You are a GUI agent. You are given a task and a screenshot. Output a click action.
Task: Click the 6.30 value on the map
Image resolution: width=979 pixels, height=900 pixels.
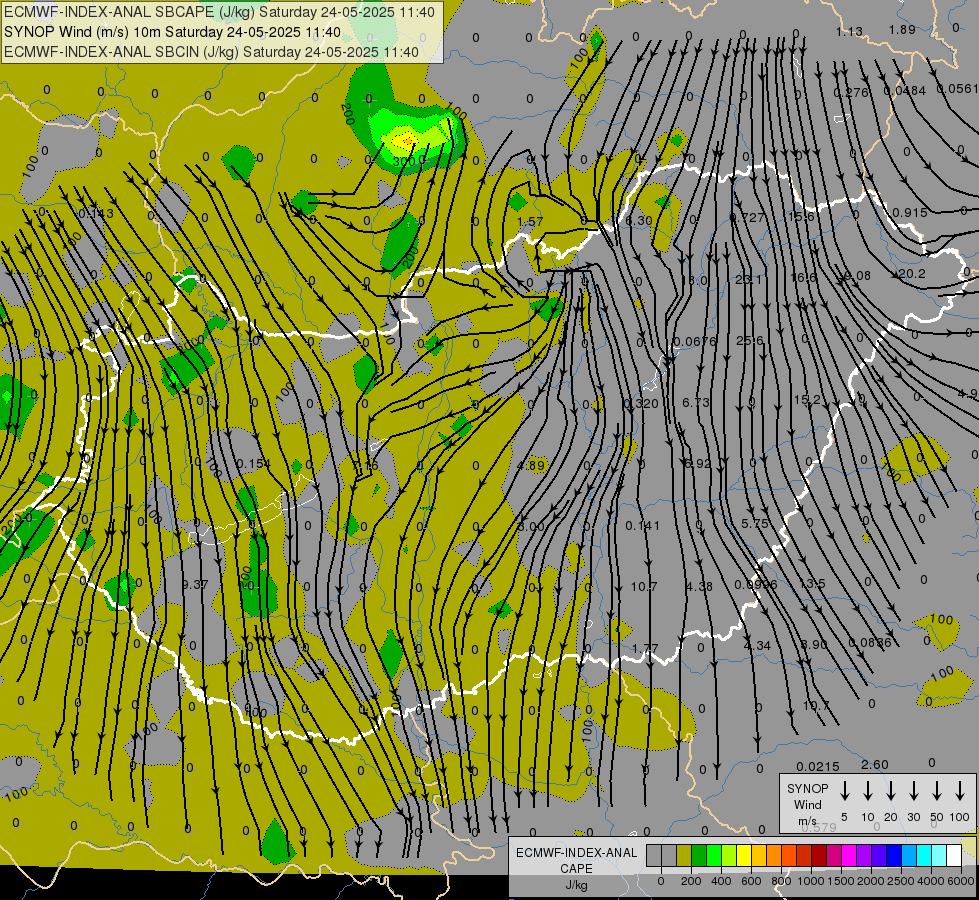tap(639, 220)
